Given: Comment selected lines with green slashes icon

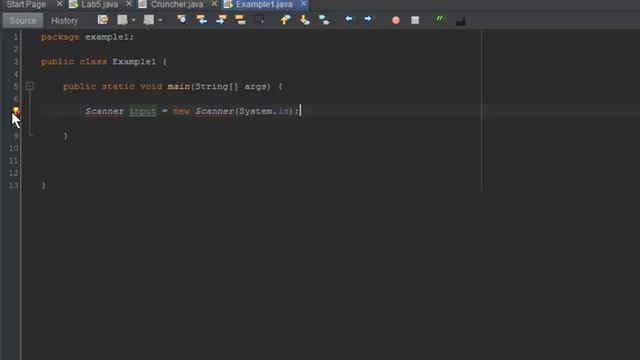Looking at the screenshot, I should [440, 19].
